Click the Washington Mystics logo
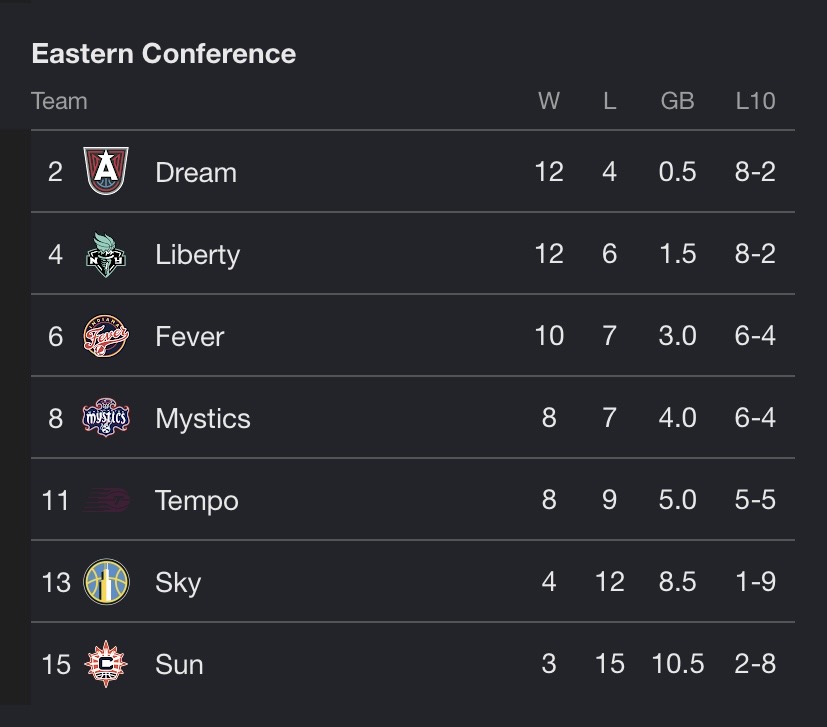 106,418
